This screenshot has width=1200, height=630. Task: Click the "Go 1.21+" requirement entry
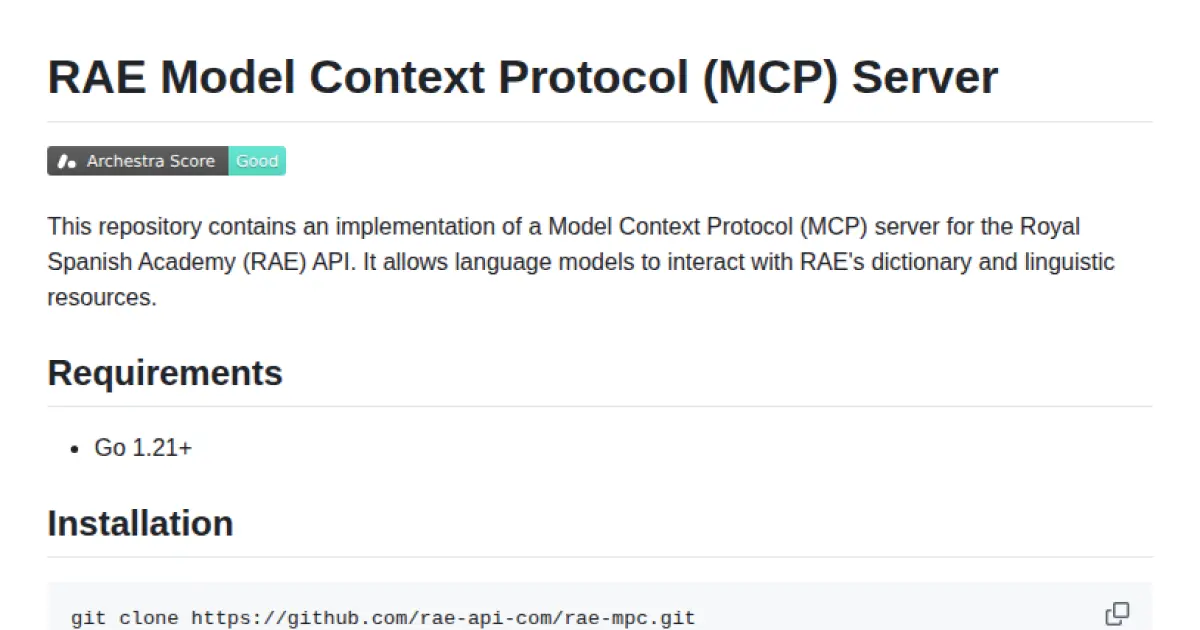pos(143,447)
